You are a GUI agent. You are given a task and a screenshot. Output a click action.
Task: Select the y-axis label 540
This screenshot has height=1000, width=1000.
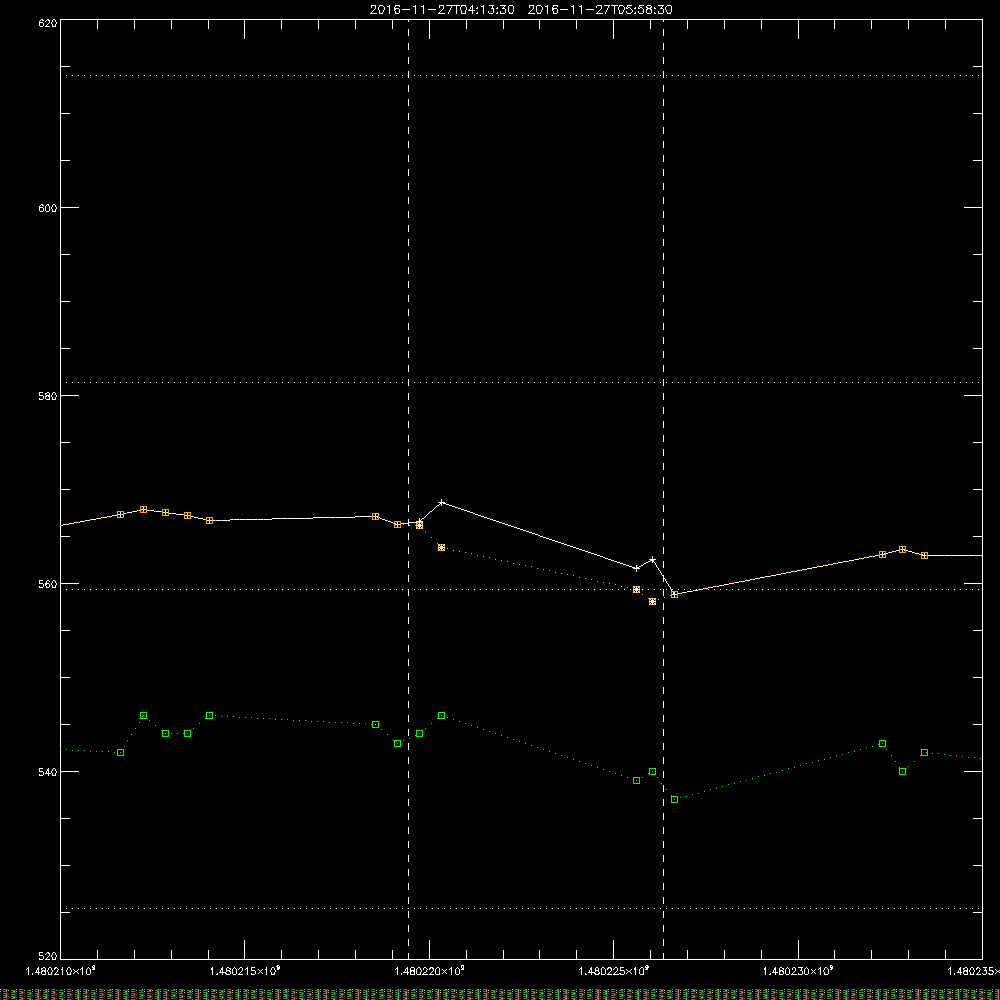48,772
